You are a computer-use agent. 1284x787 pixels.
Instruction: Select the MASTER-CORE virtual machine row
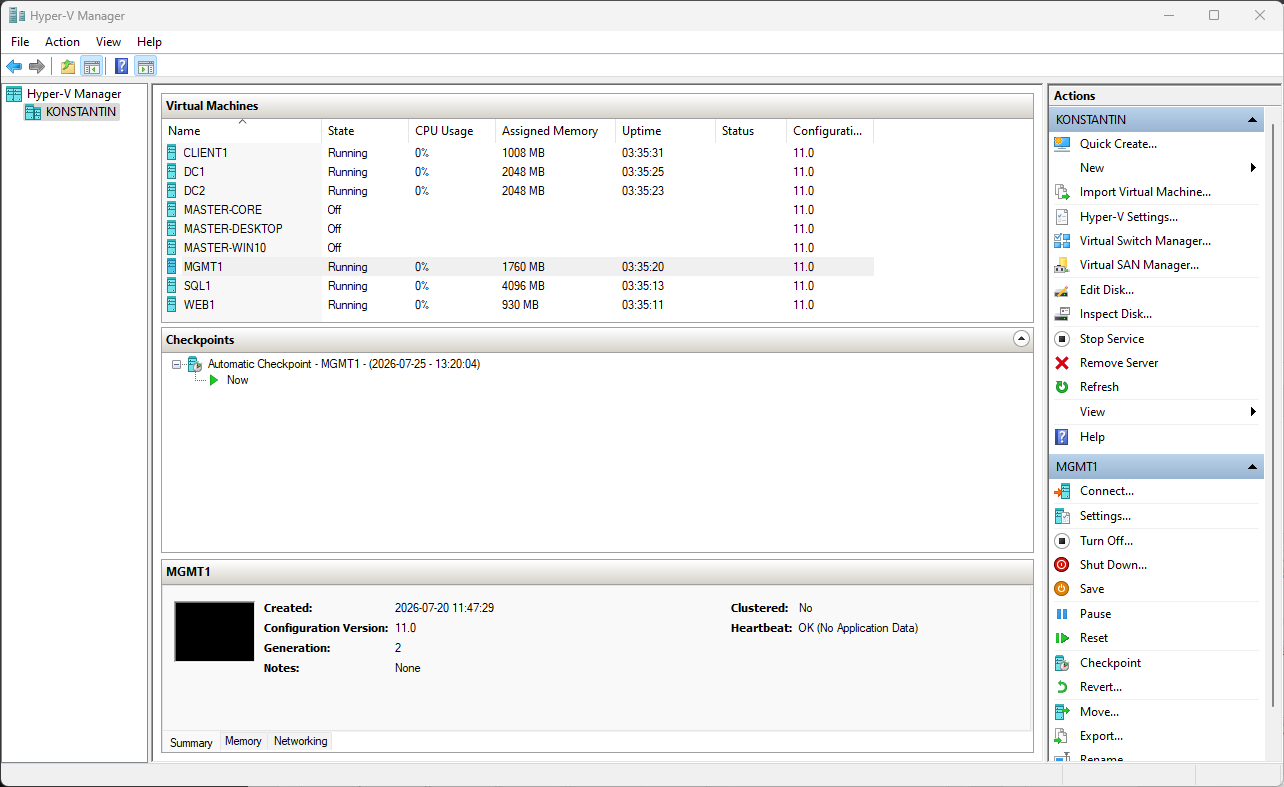(518, 210)
